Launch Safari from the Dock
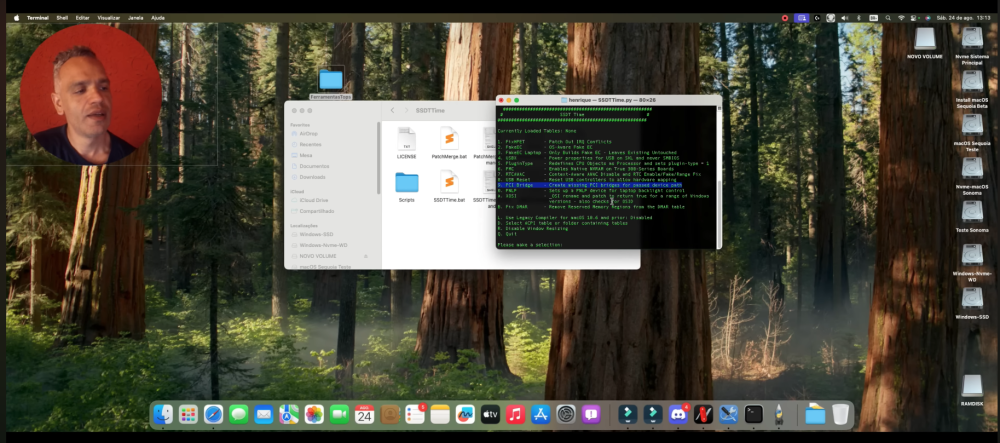This screenshot has width=1000, height=443. click(x=214, y=414)
